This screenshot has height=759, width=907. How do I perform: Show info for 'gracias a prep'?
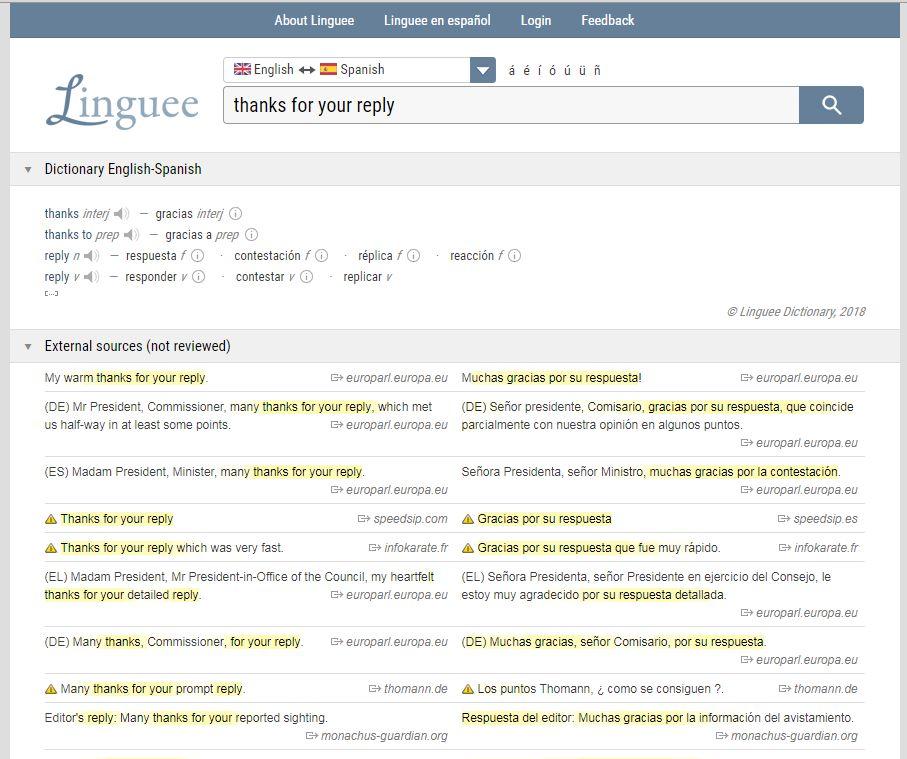coord(252,234)
